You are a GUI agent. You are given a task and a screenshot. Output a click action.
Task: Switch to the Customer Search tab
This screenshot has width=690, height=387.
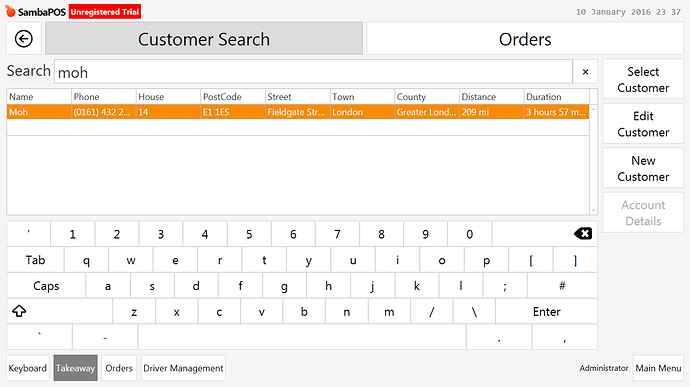[x=204, y=39]
